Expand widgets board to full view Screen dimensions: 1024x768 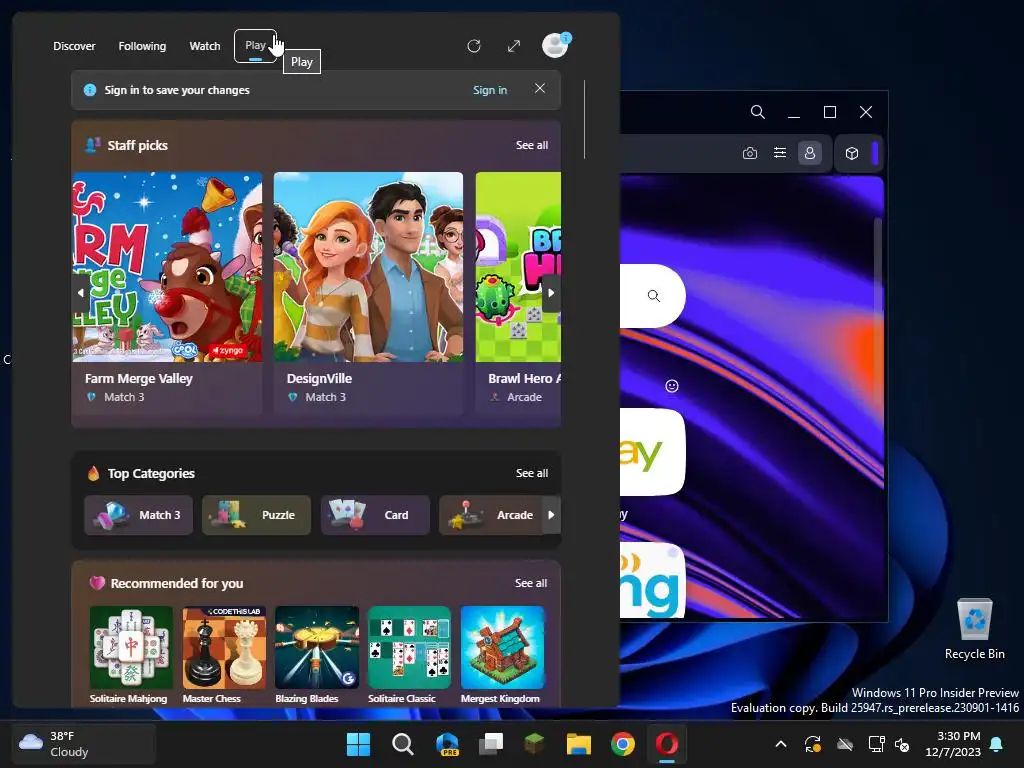point(514,46)
